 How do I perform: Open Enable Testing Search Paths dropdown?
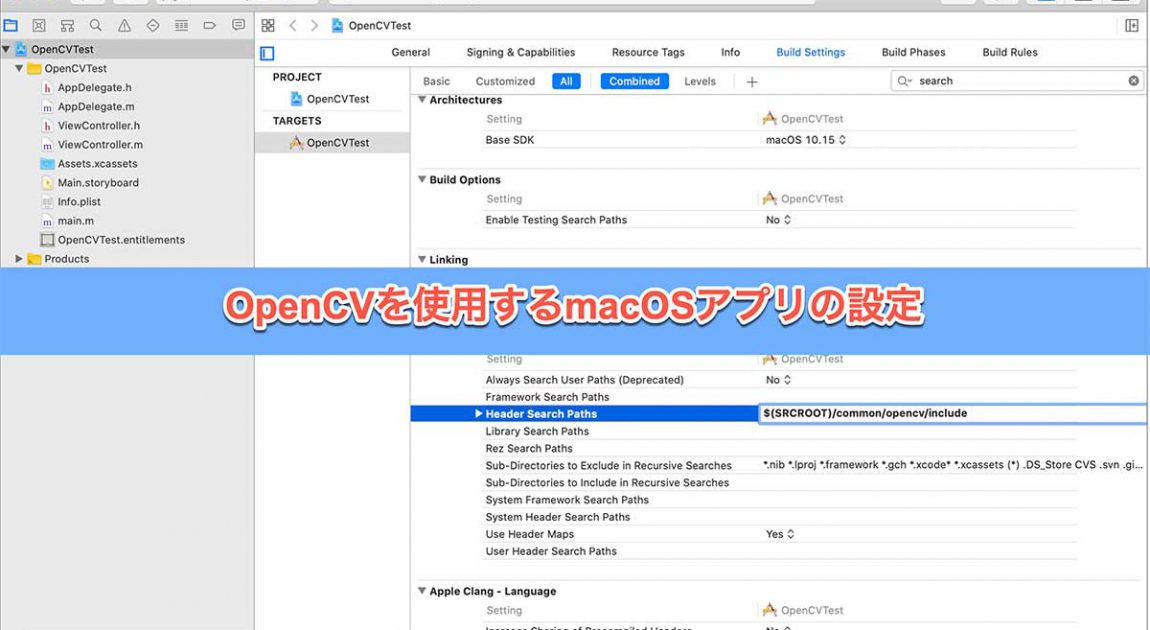tap(778, 220)
